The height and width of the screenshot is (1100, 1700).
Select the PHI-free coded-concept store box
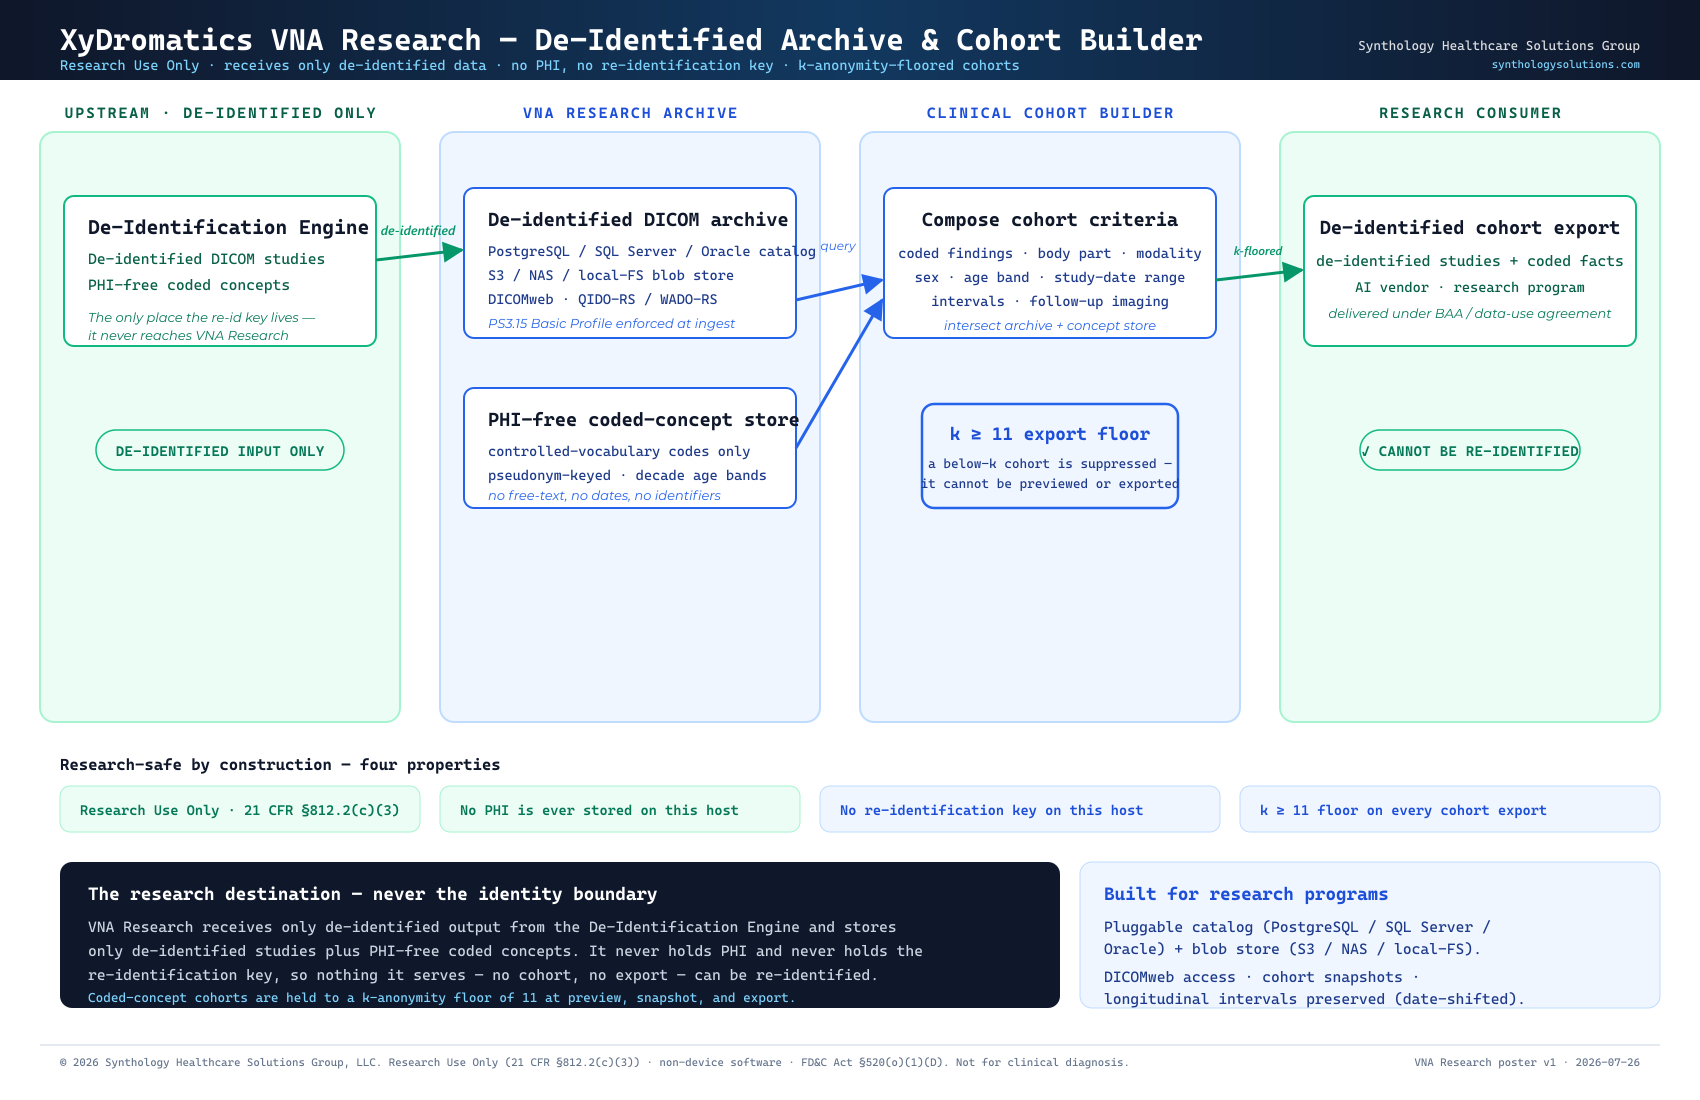pyautogui.click(x=630, y=448)
